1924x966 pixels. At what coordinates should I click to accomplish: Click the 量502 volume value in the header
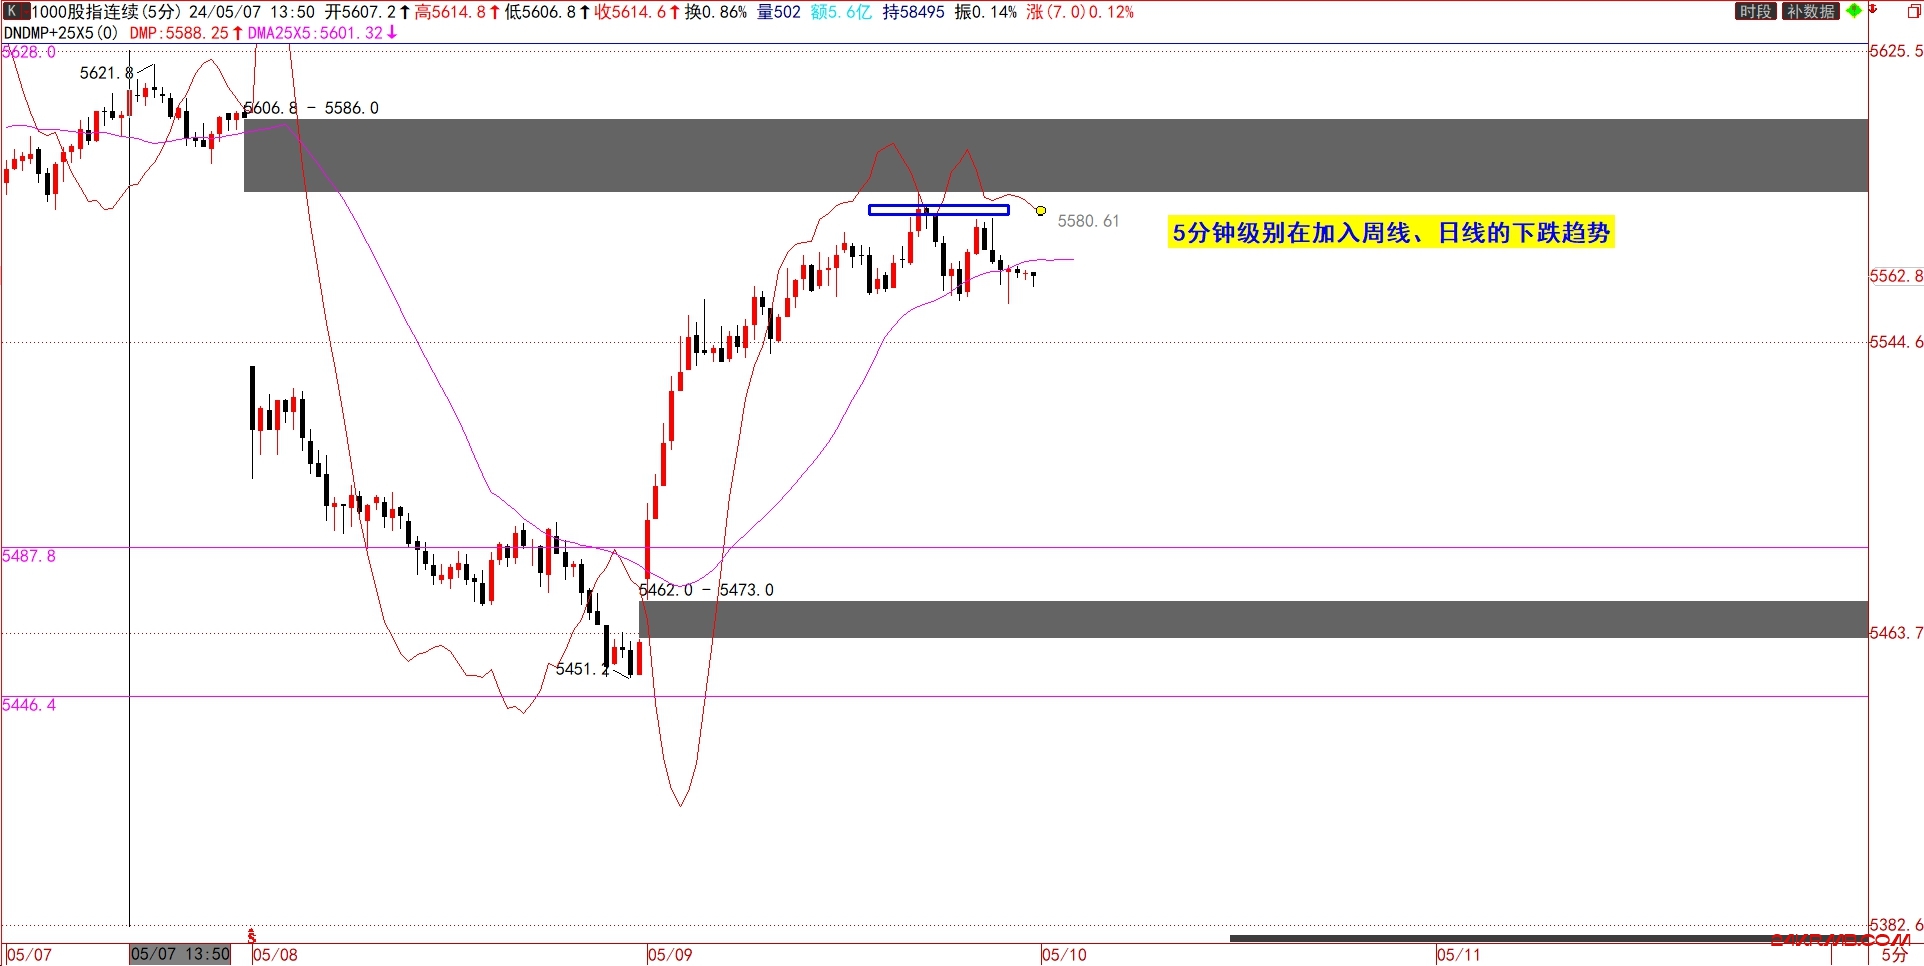click(778, 12)
